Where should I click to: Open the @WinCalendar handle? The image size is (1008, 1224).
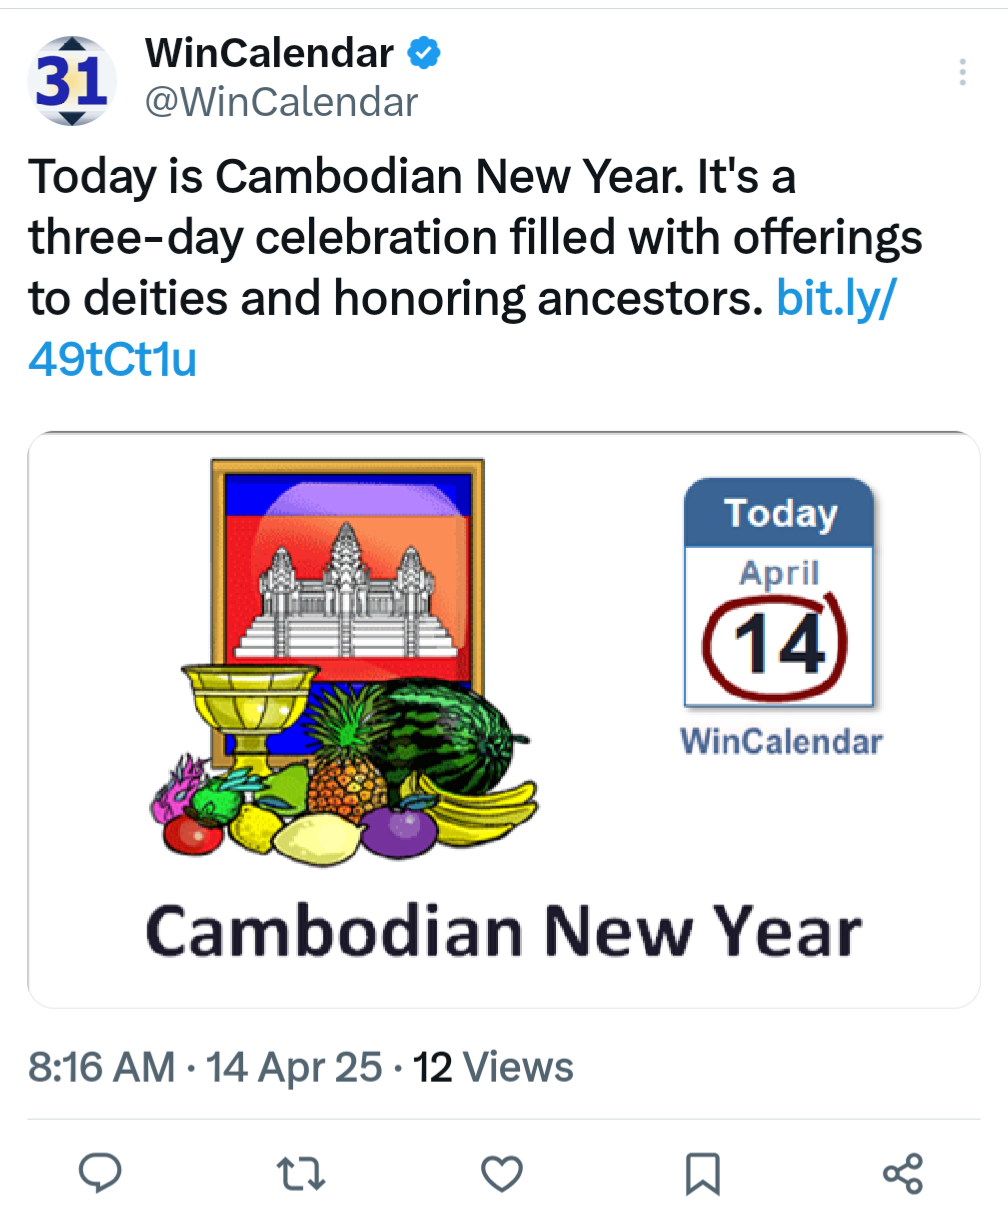(282, 102)
